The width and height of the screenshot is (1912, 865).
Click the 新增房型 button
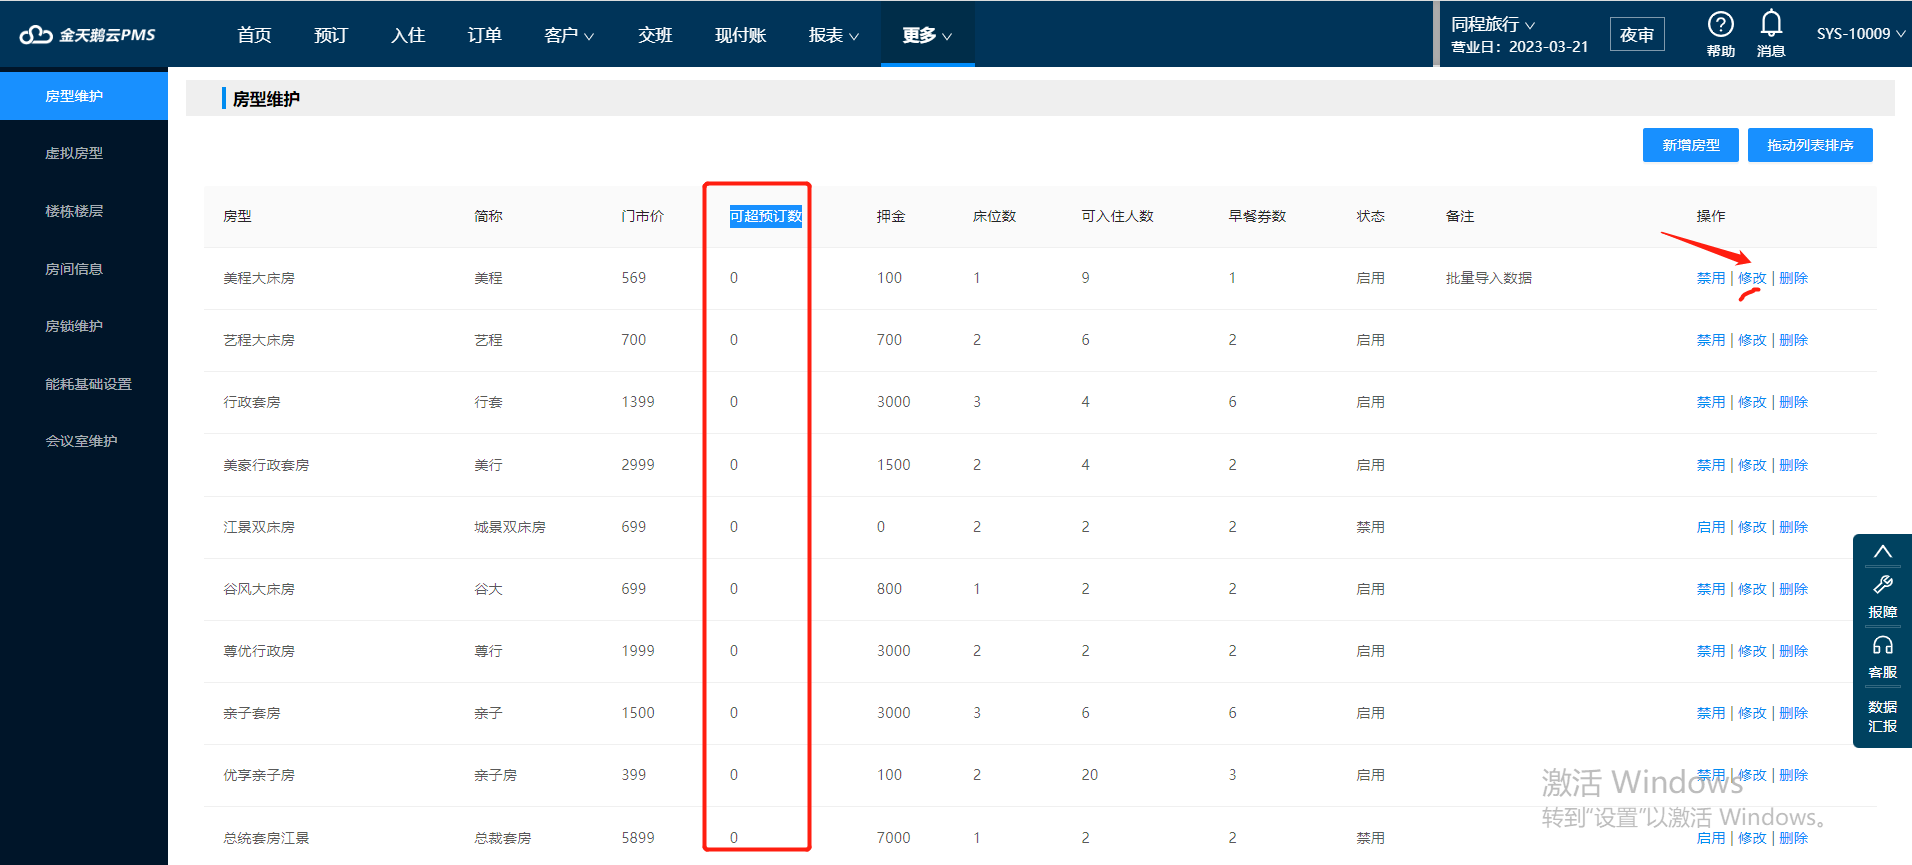tap(1691, 145)
